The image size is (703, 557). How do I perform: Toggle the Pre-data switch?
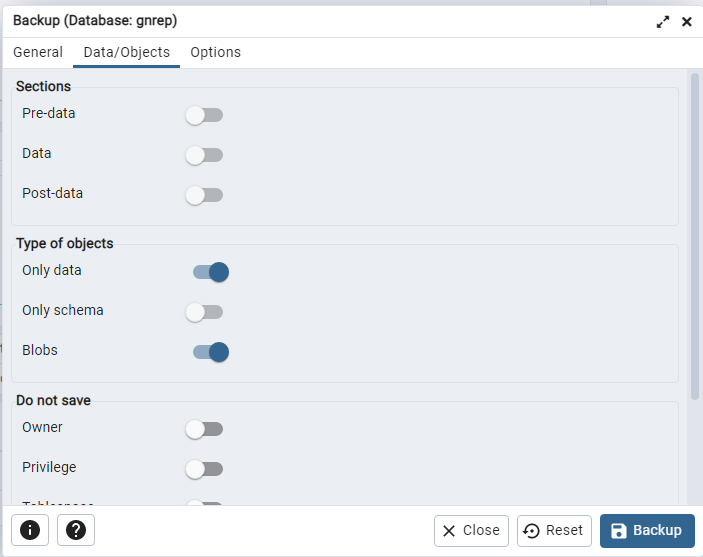(x=204, y=115)
